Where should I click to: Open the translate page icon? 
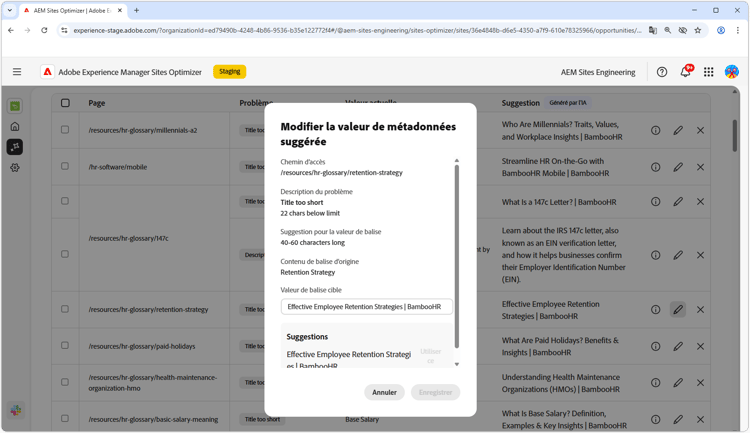pos(652,30)
